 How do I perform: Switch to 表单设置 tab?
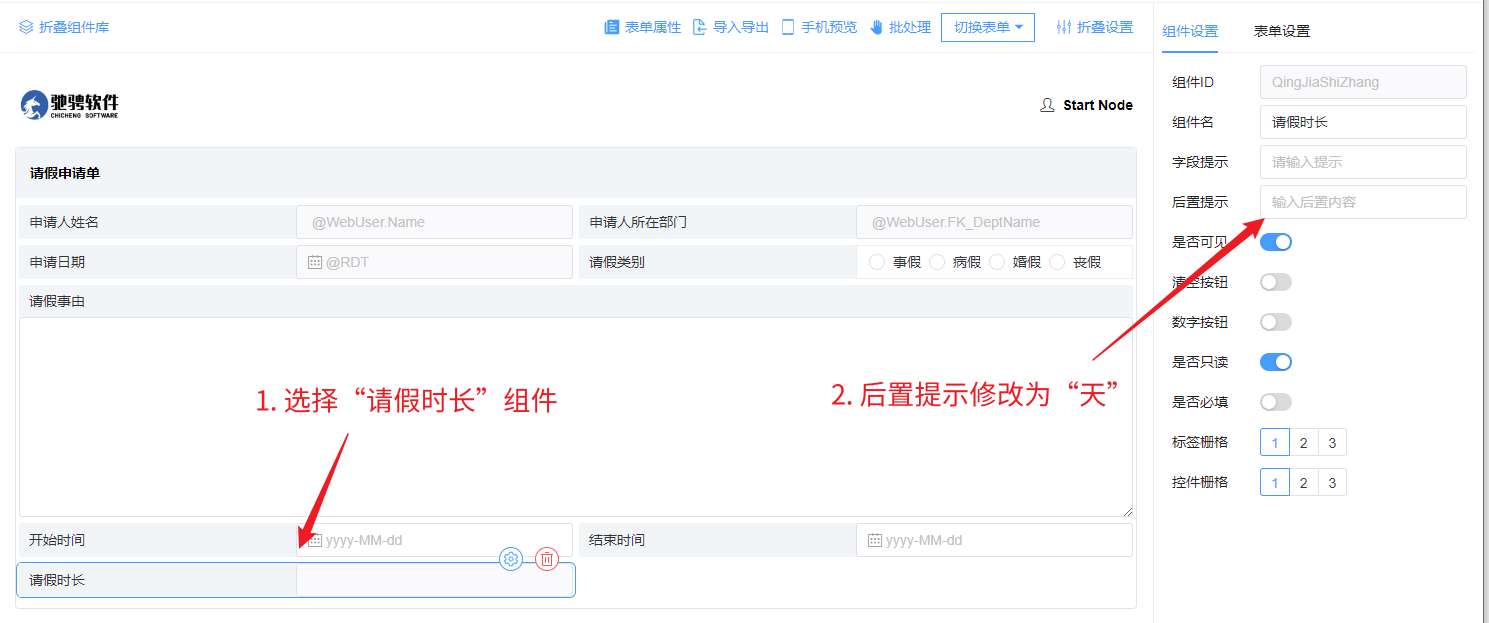click(x=1282, y=31)
